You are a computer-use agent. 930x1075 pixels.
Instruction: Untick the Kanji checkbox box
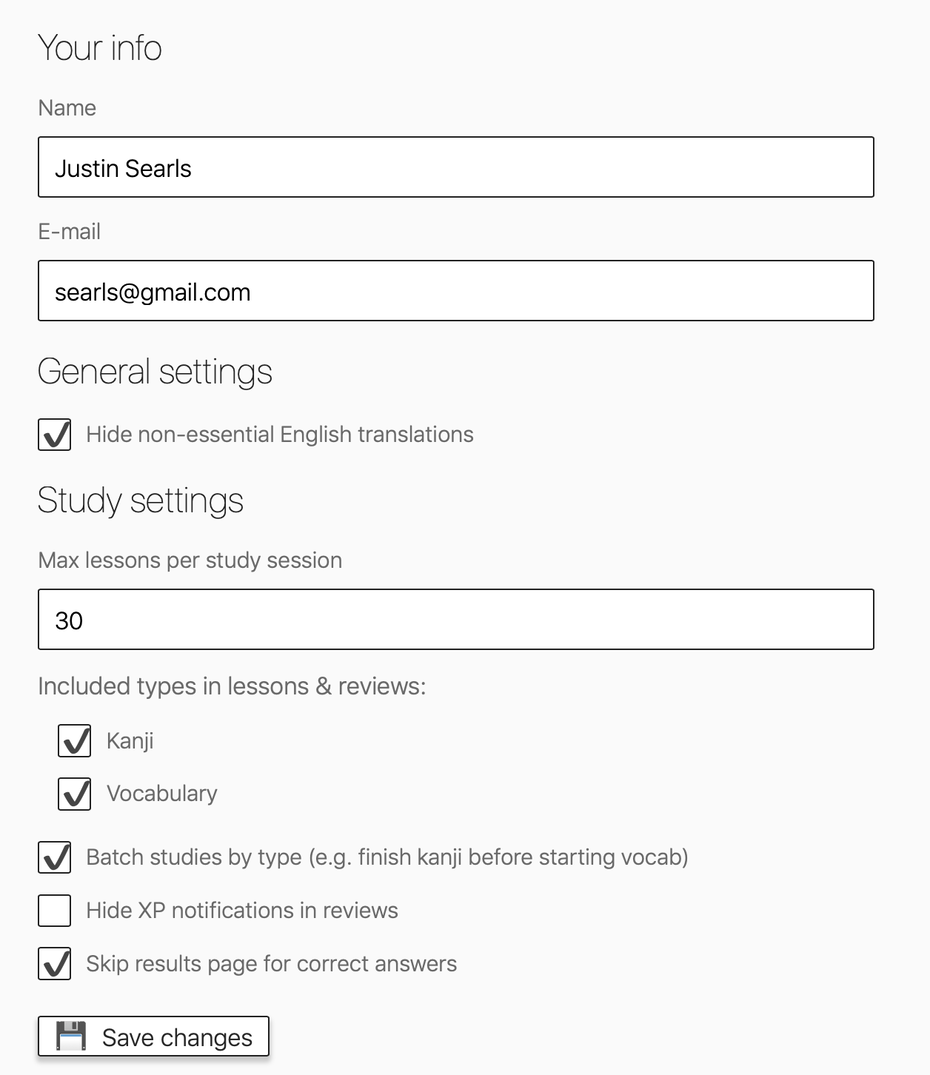click(75, 741)
